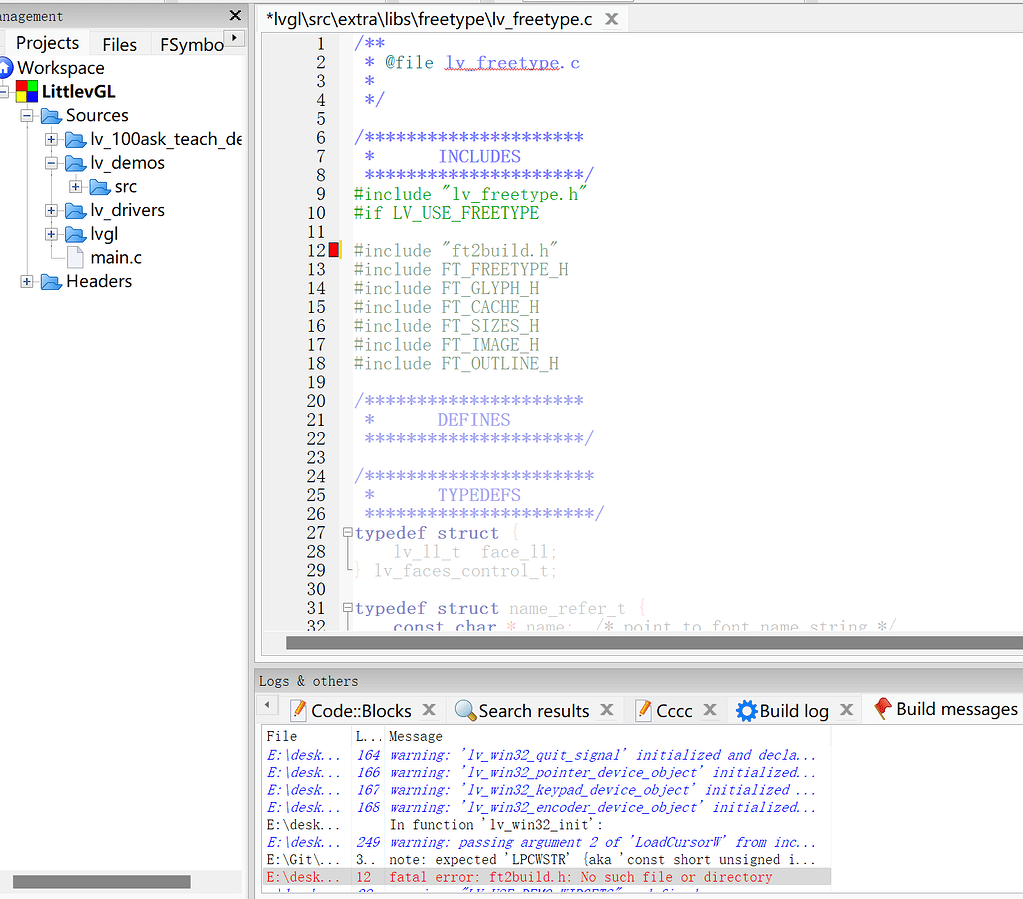Screen dimensions: 1023x899
Task: Click the src folder icon
Action: pyautogui.click(x=100, y=187)
